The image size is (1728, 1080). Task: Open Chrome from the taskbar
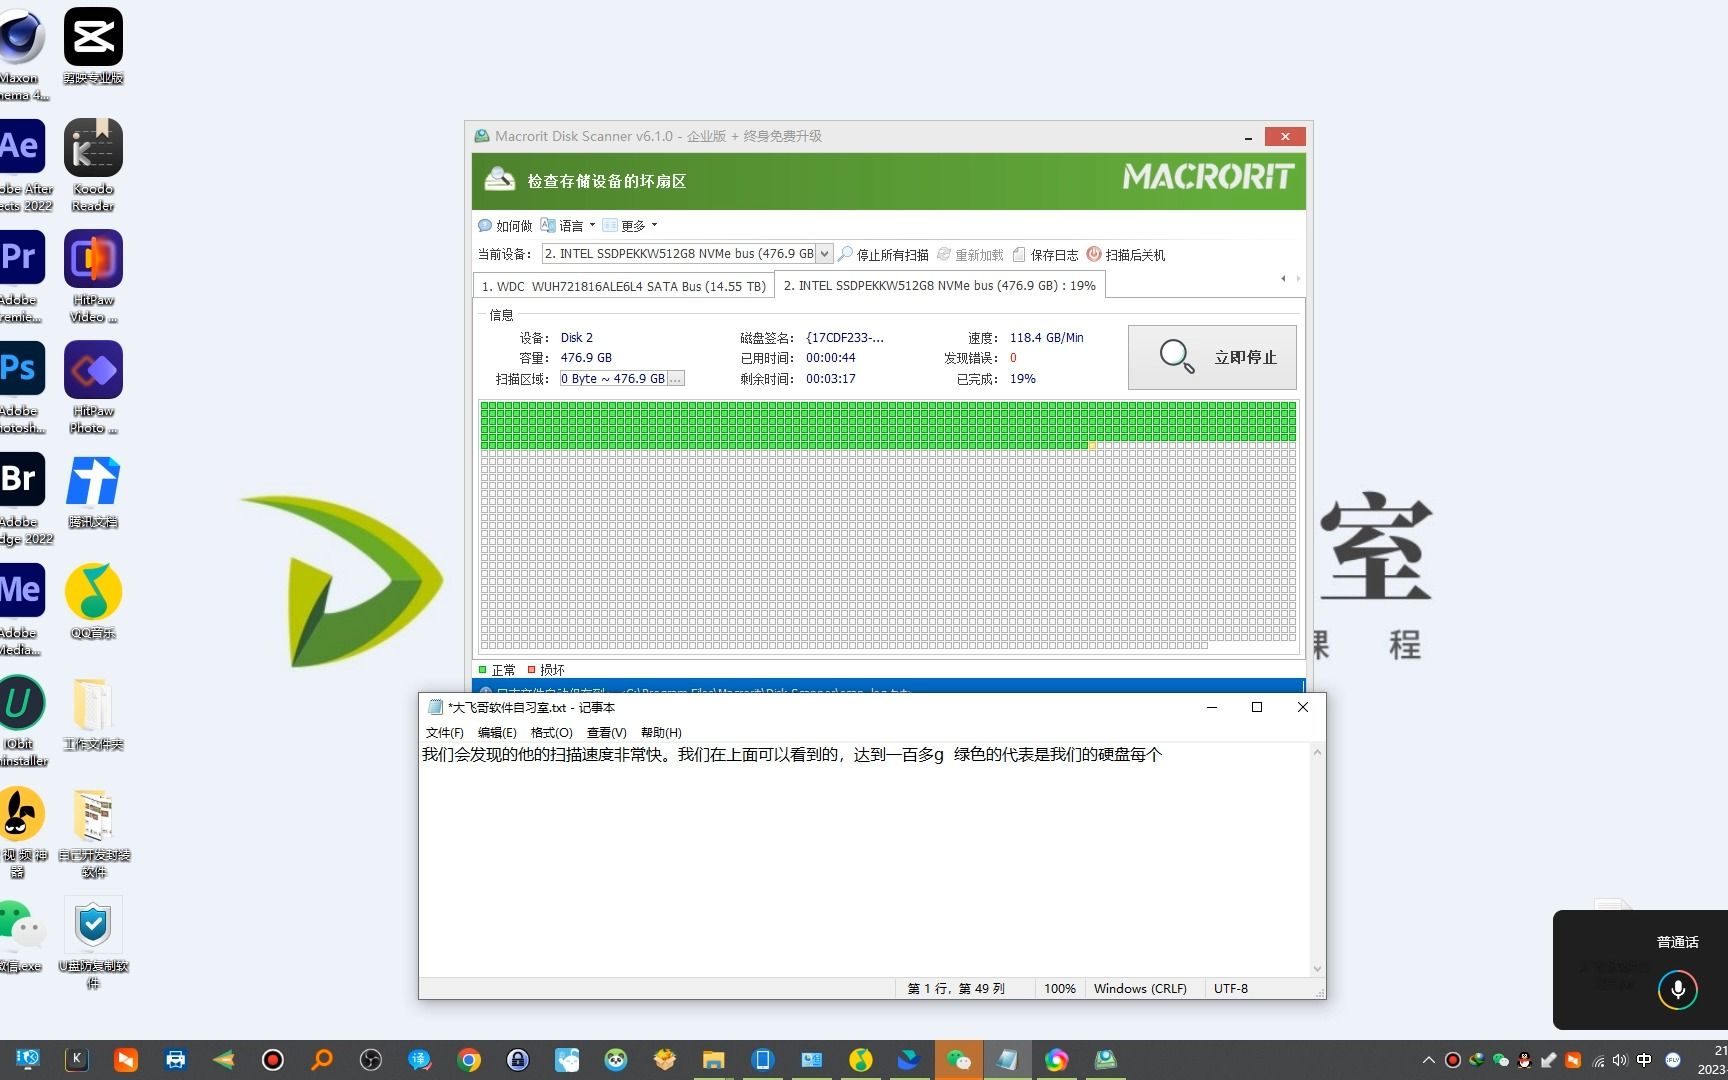tap(468, 1060)
